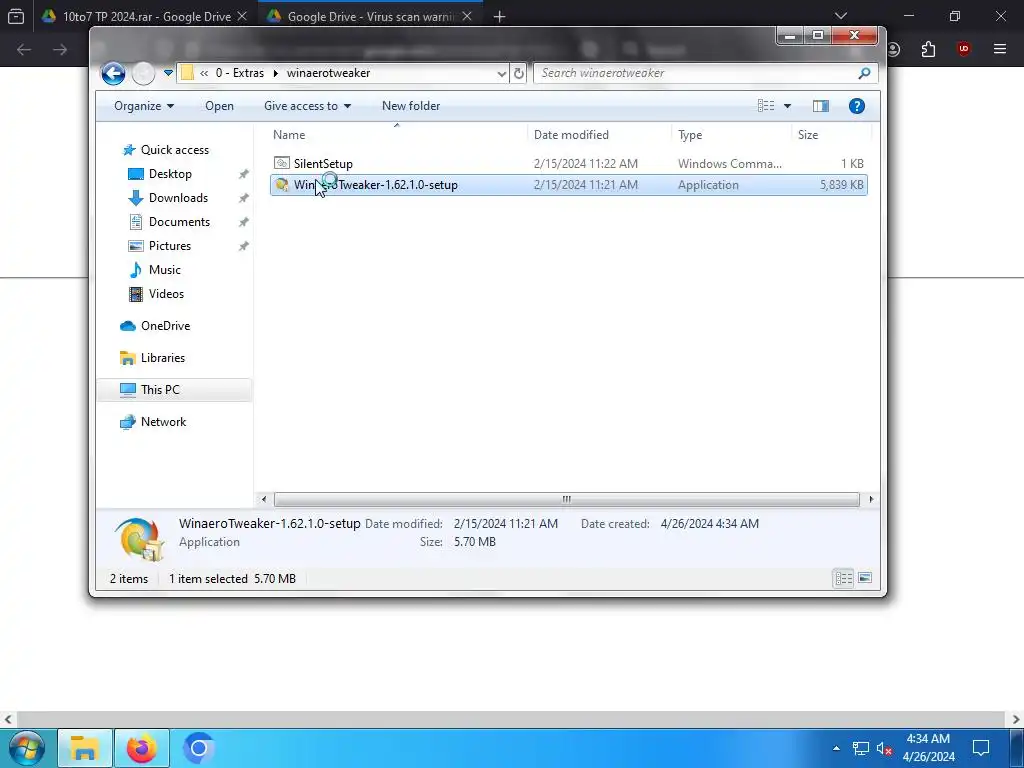Create a New folder

pyautogui.click(x=411, y=106)
